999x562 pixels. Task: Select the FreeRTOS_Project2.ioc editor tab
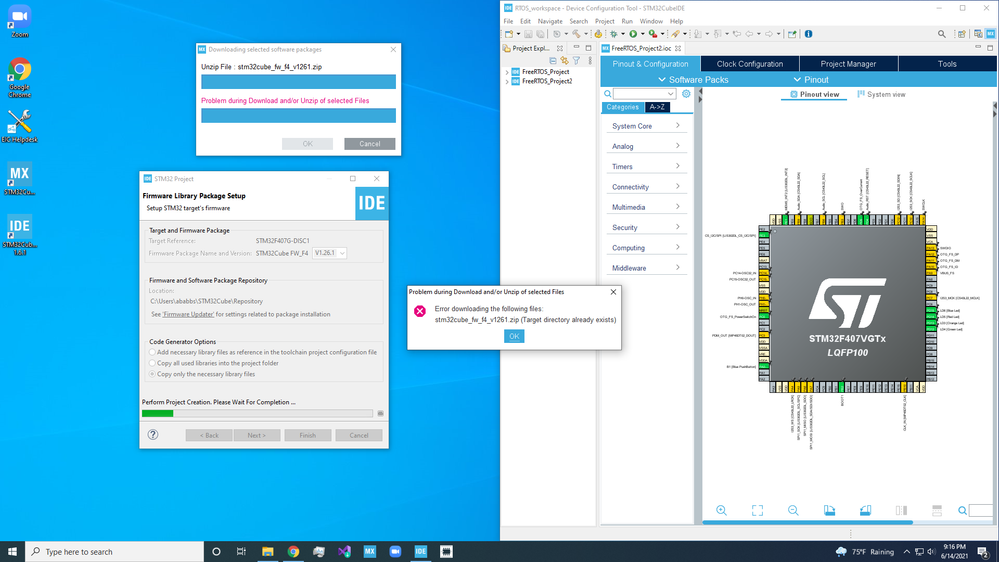click(x=641, y=48)
